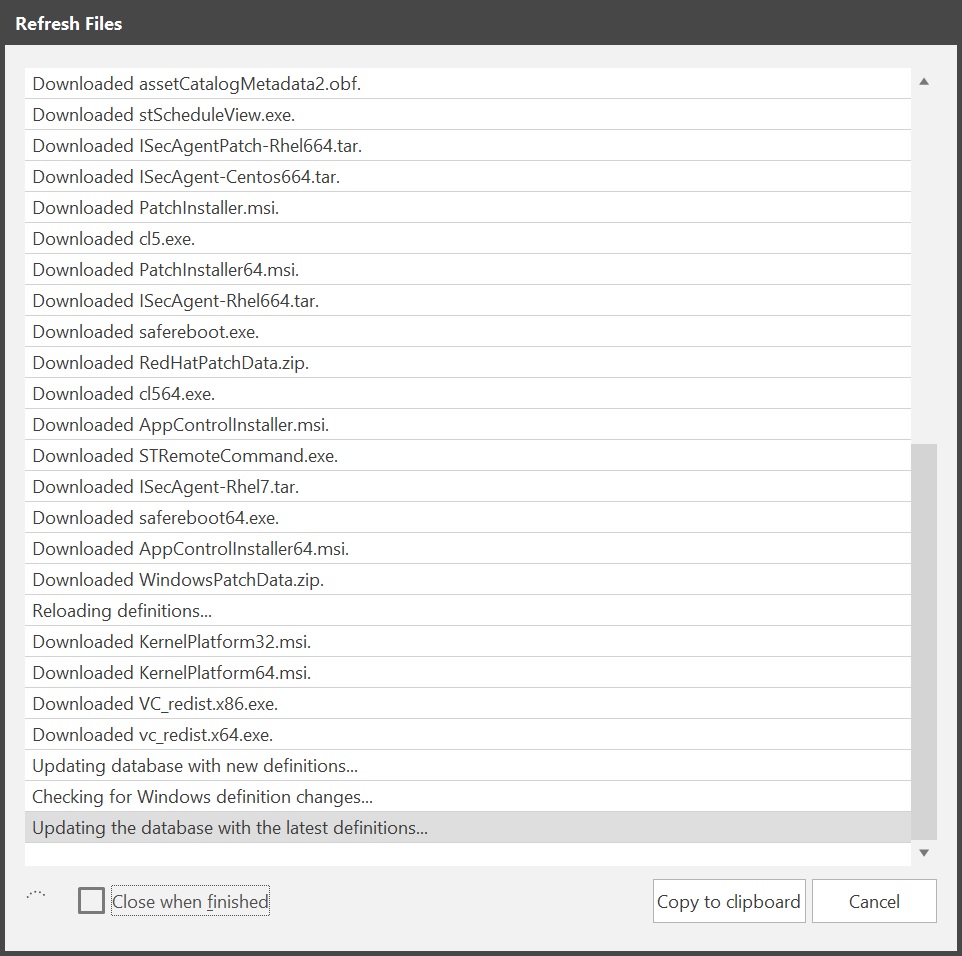Screen dimensions: 962x956
Task: Enable the Close when finished checkbox
Action: [91, 900]
